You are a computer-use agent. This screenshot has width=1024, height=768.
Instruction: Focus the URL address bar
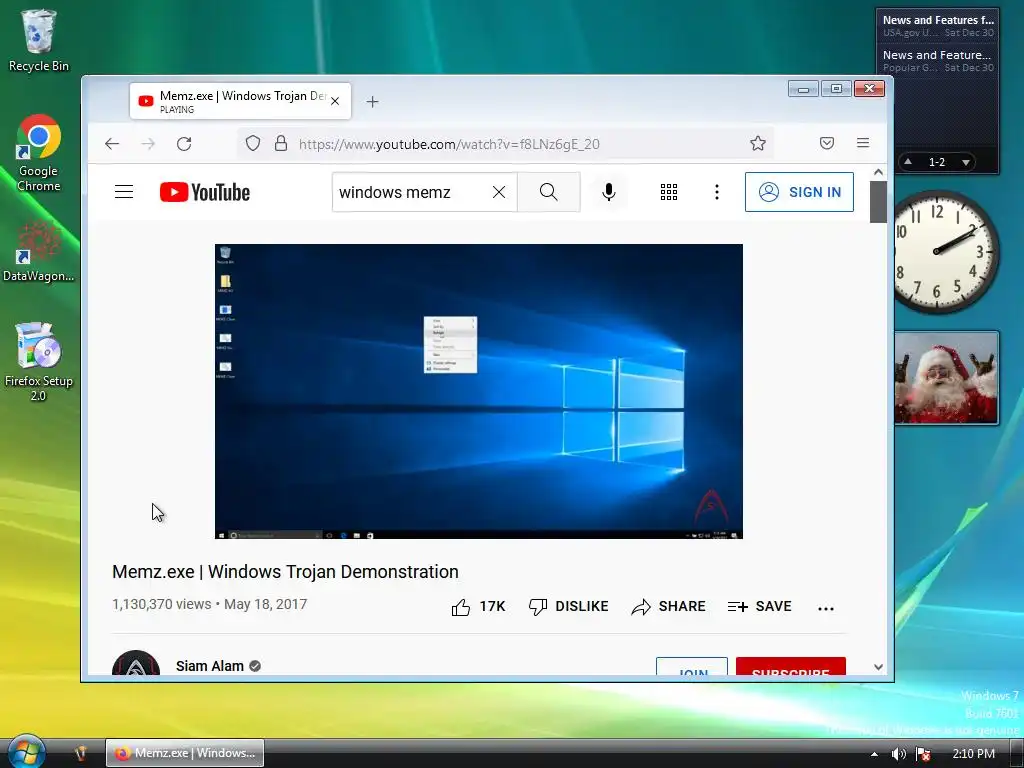506,144
